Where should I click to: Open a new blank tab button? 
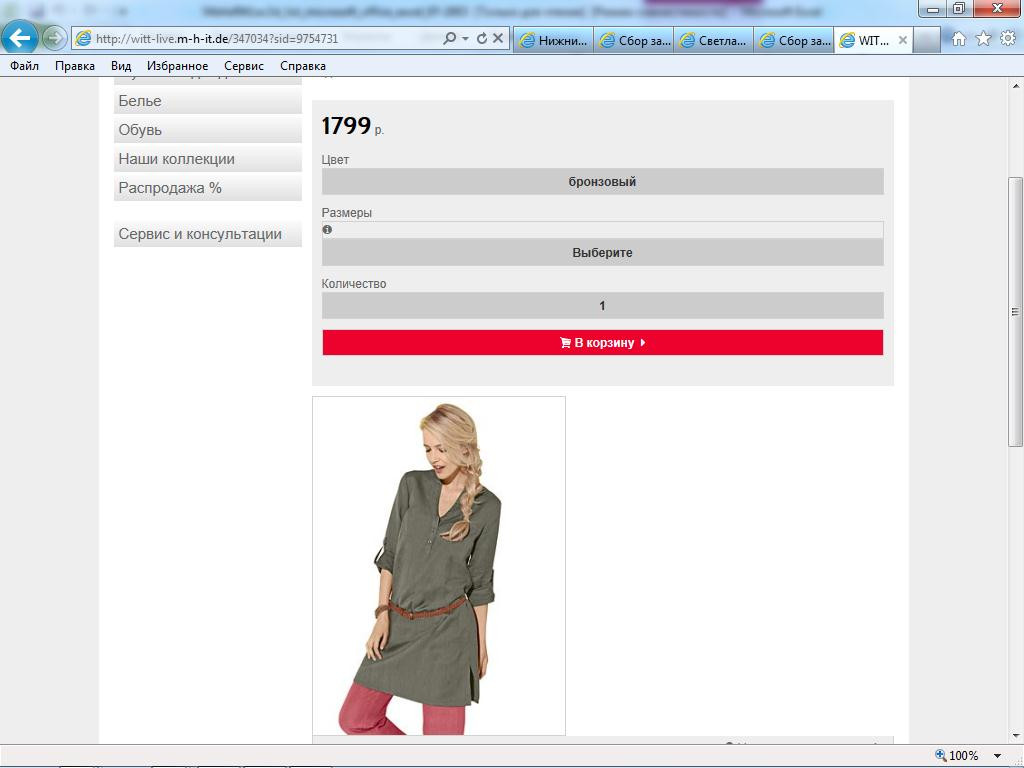(x=926, y=40)
